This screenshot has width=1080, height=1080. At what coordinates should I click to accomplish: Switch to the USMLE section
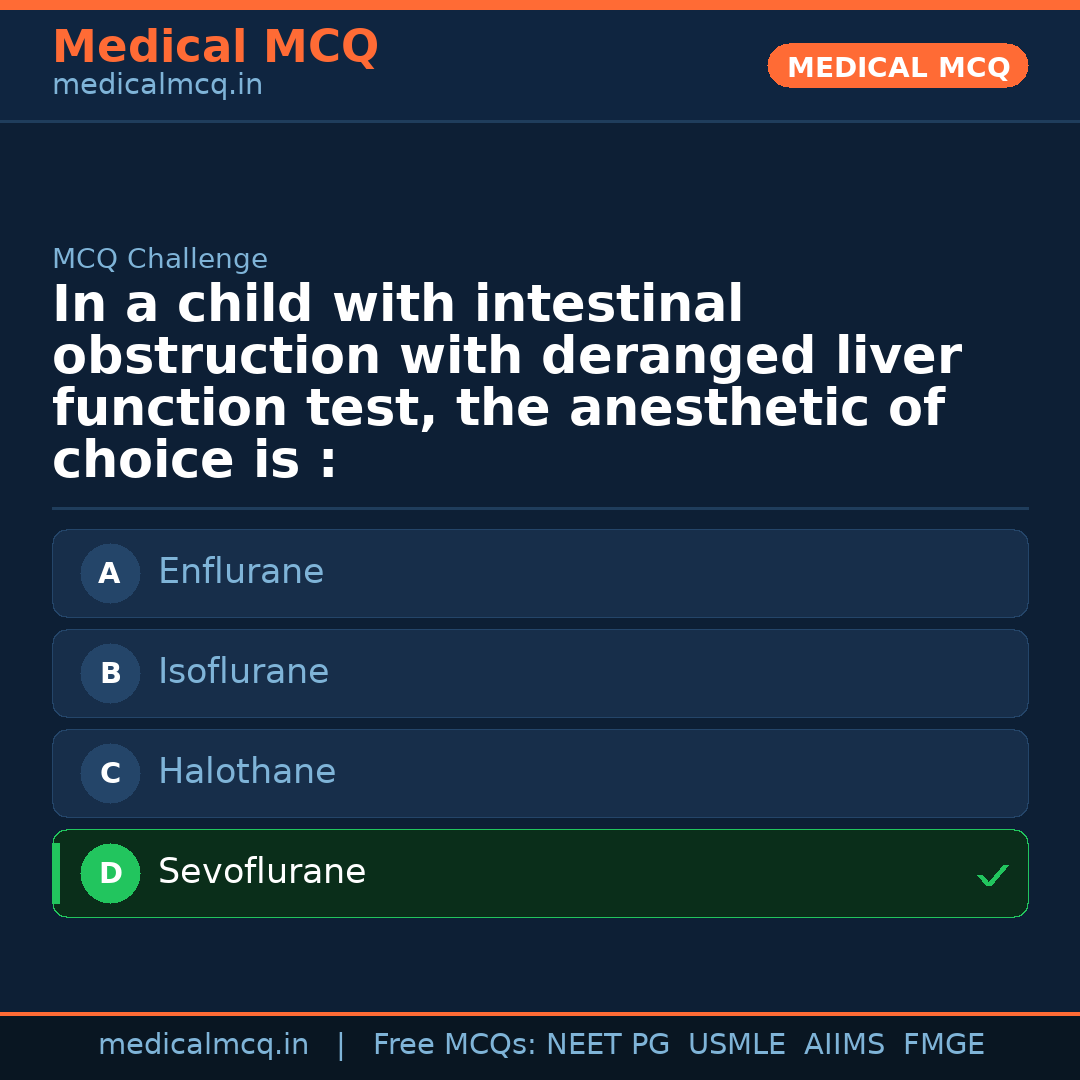[x=737, y=1043]
